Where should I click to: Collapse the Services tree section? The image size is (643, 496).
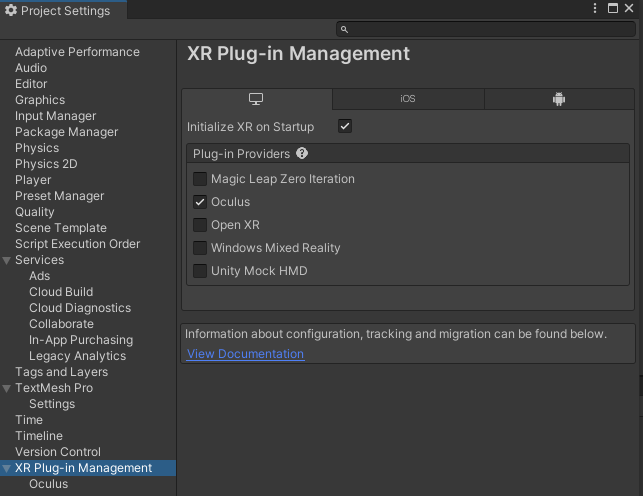point(7,260)
